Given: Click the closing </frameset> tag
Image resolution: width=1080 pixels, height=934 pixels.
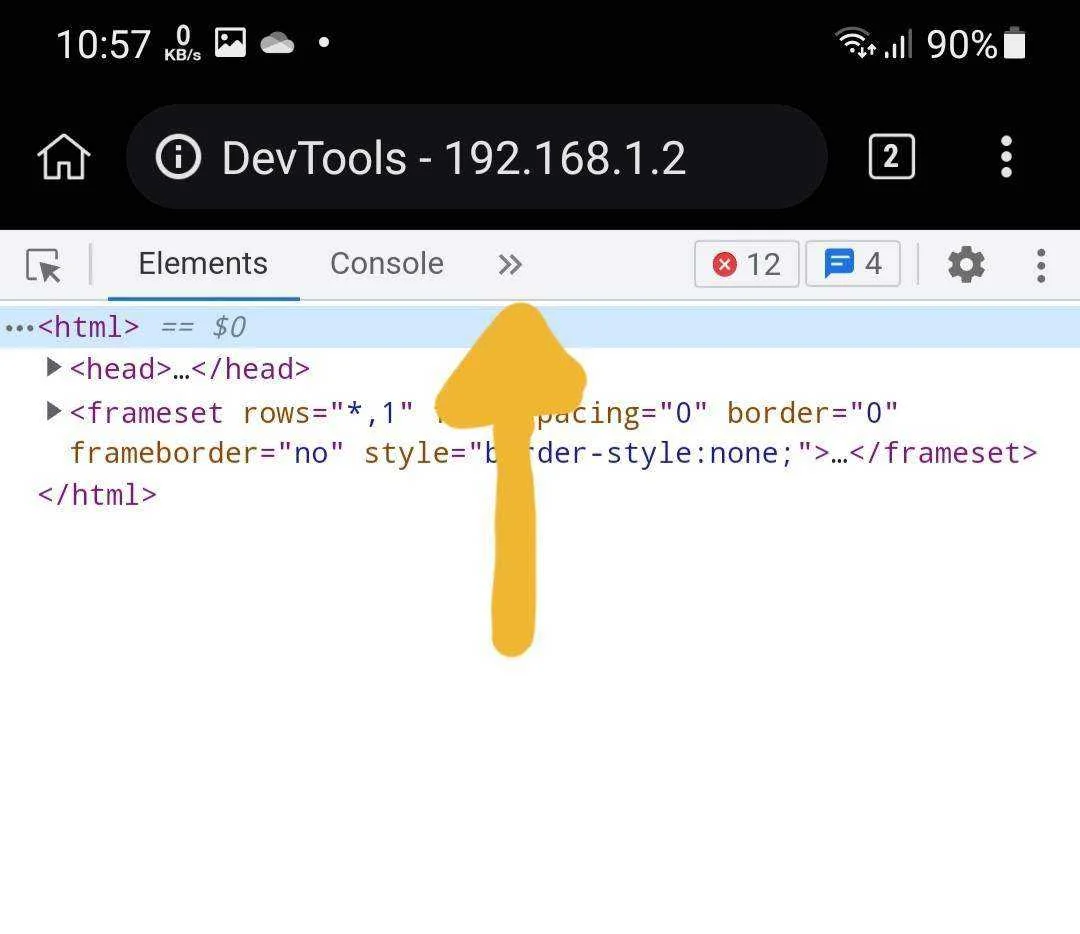Looking at the screenshot, I should [944, 453].
